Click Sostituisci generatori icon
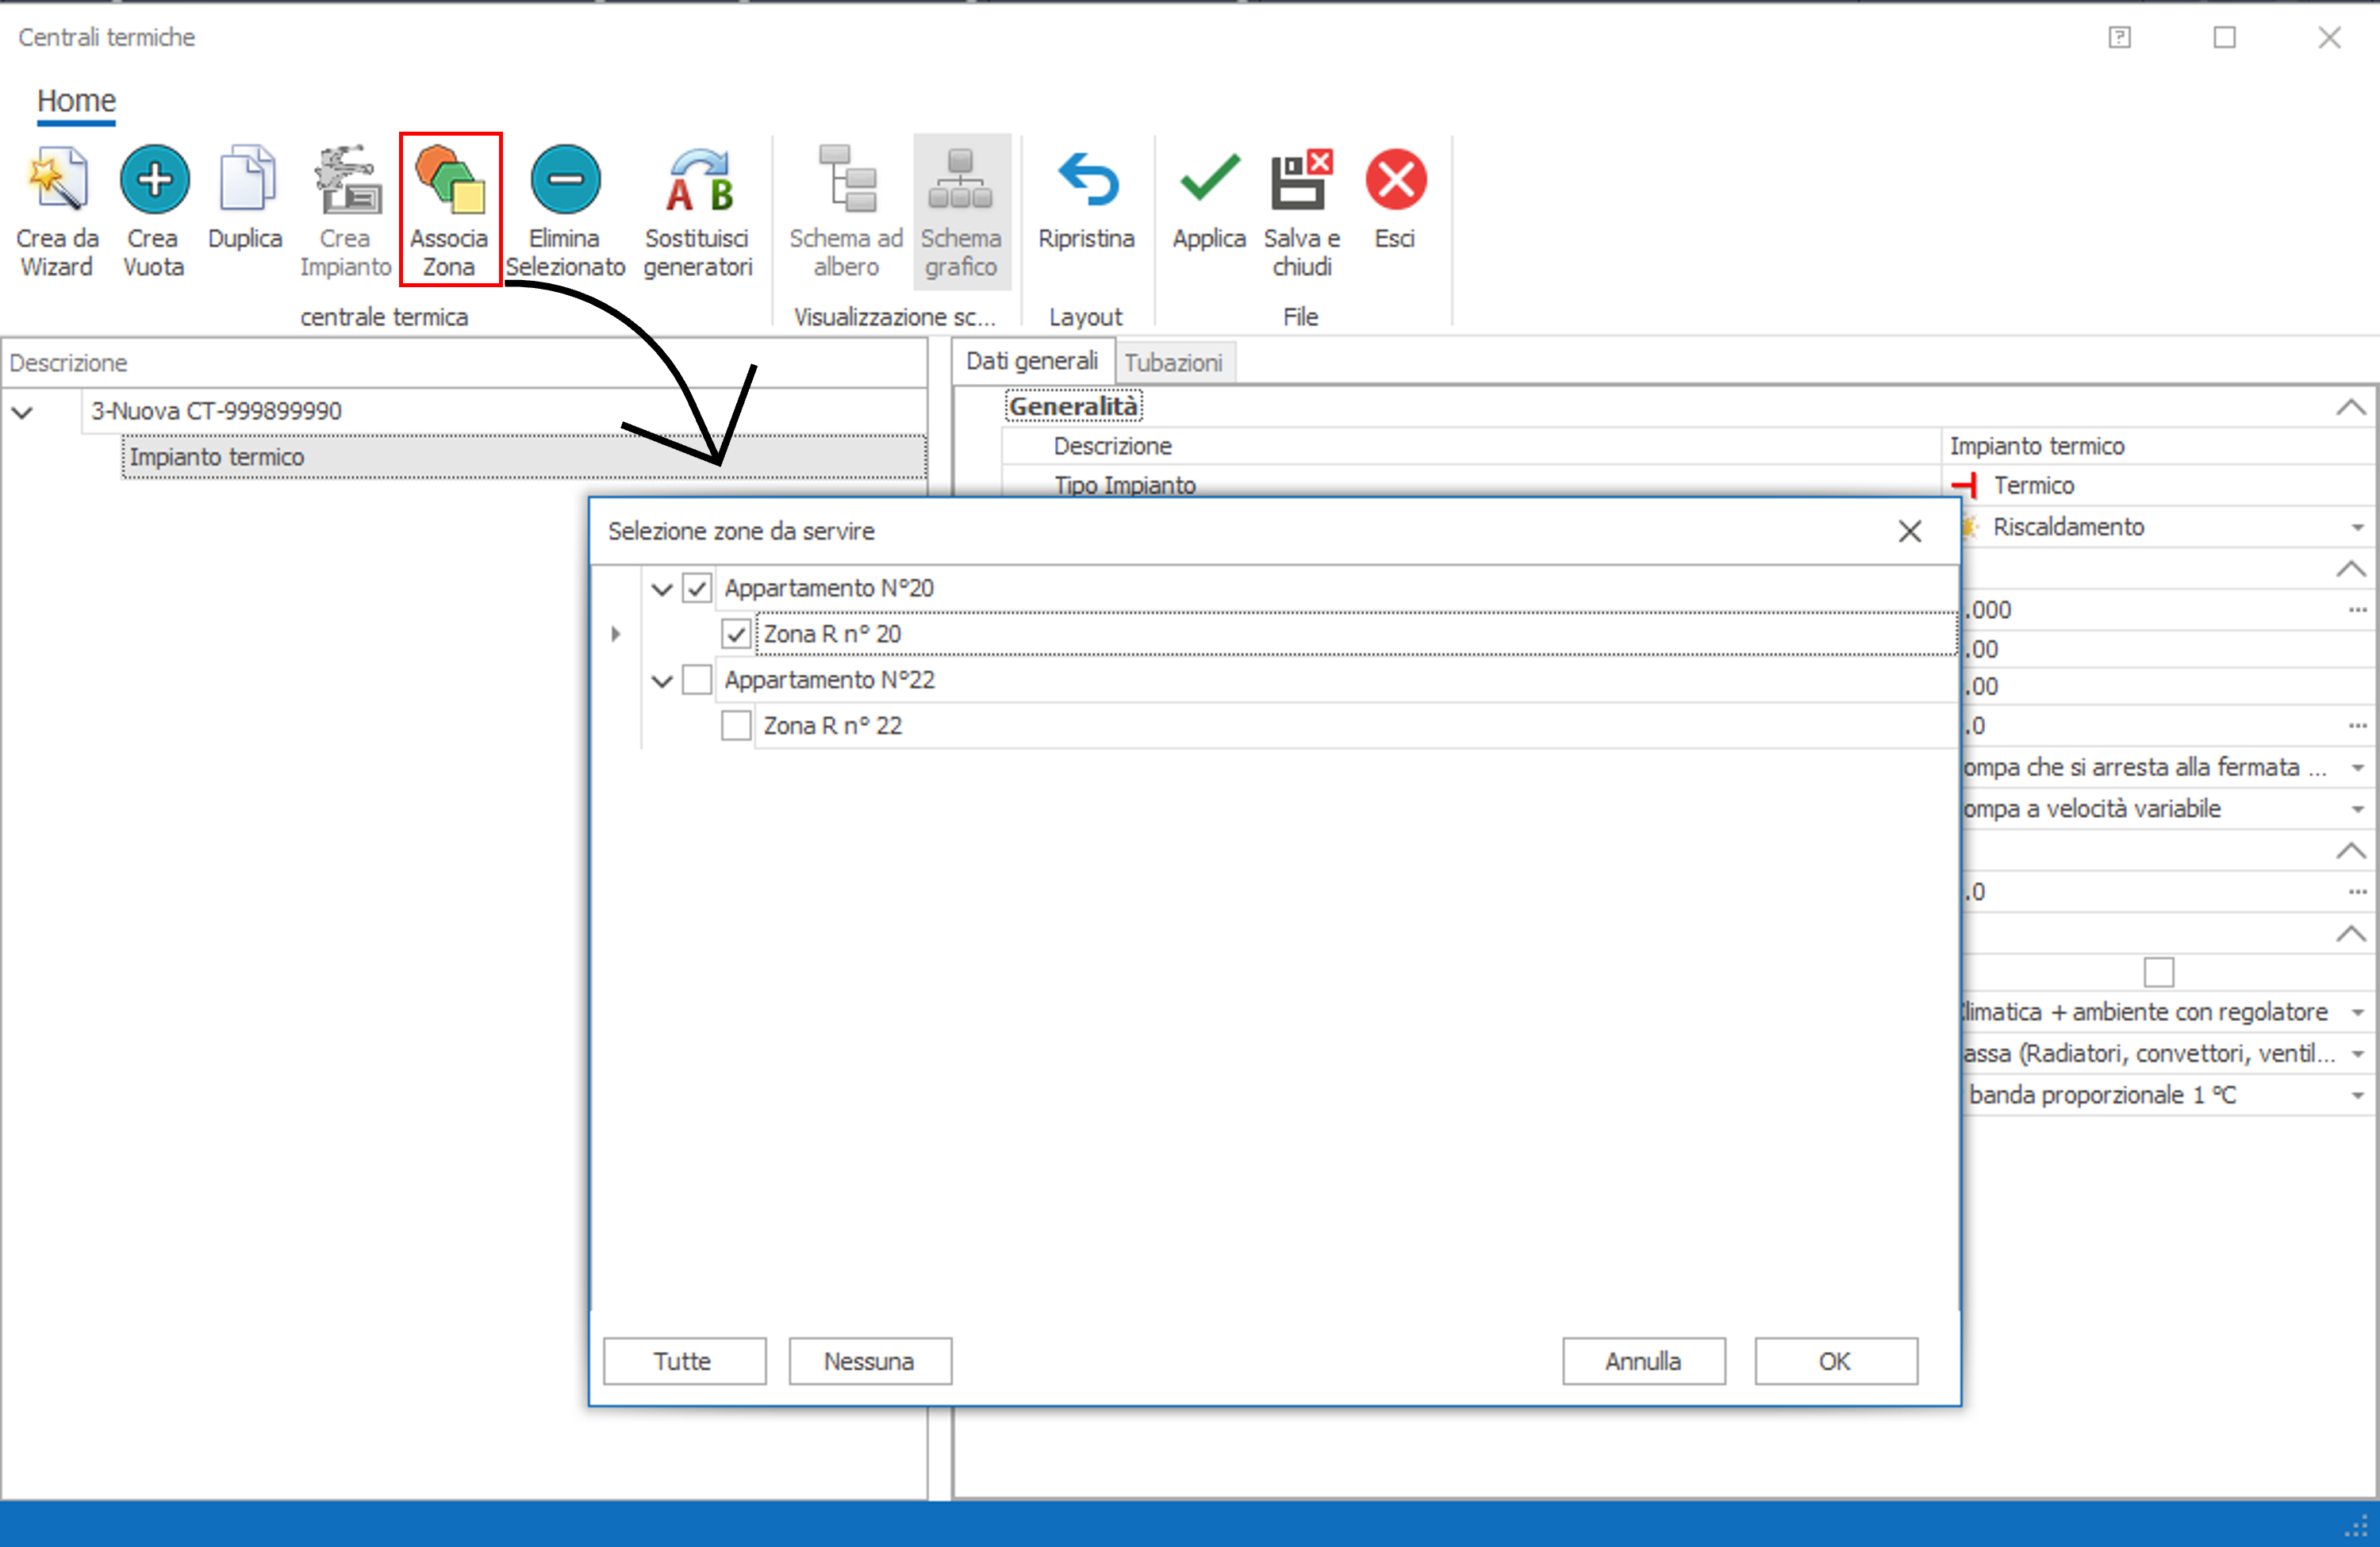 698,181
